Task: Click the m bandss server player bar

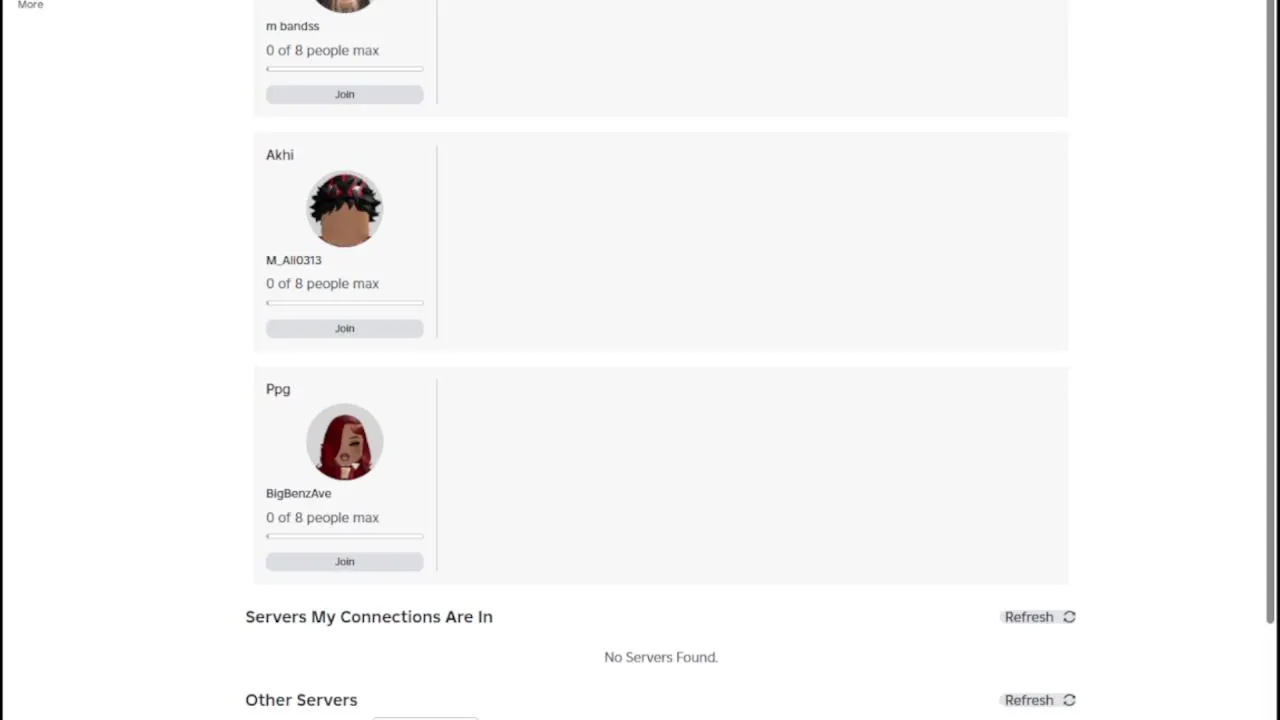Action: tap(344, 69)
